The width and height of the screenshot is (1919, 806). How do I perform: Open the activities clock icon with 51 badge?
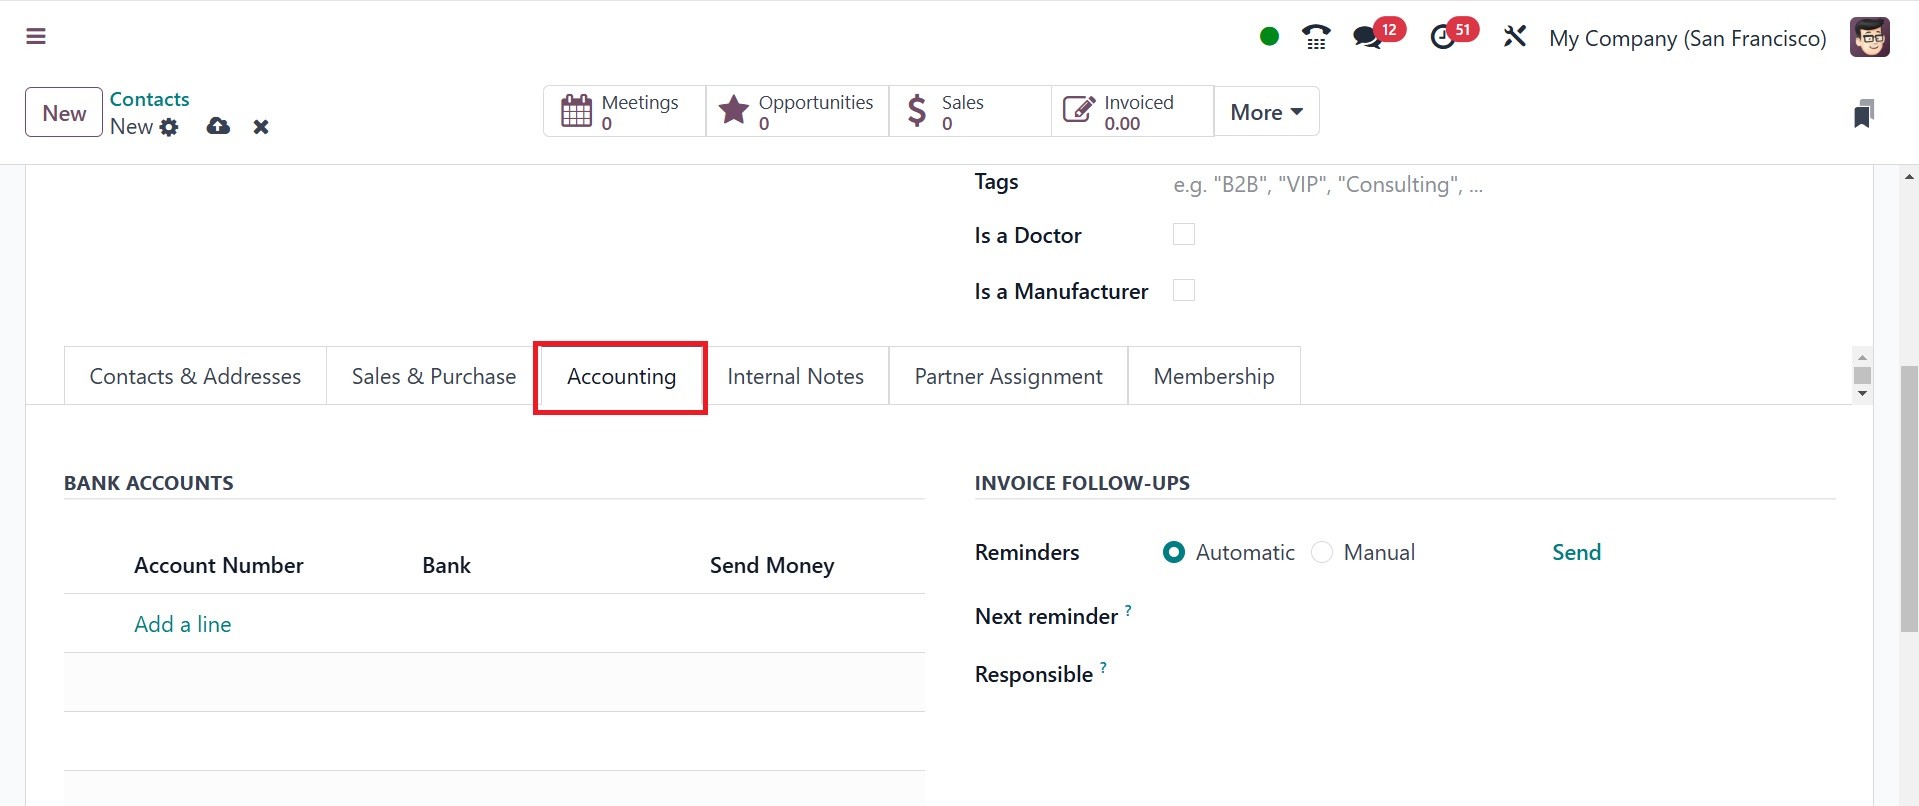(1443, 38)
